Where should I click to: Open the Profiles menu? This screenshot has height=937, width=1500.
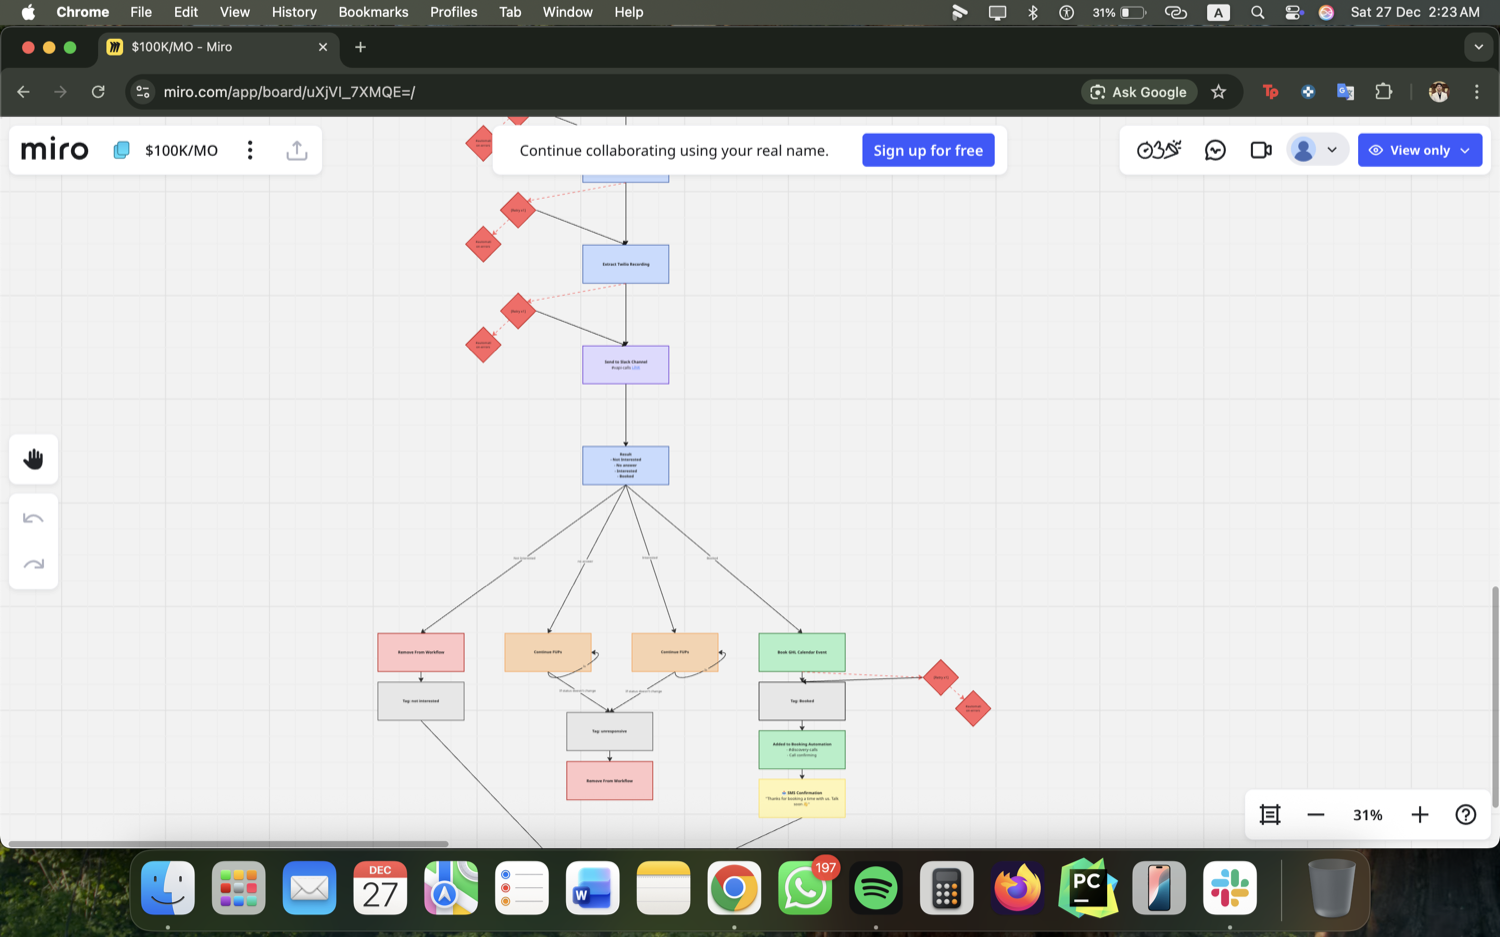[x=453, y=12]
